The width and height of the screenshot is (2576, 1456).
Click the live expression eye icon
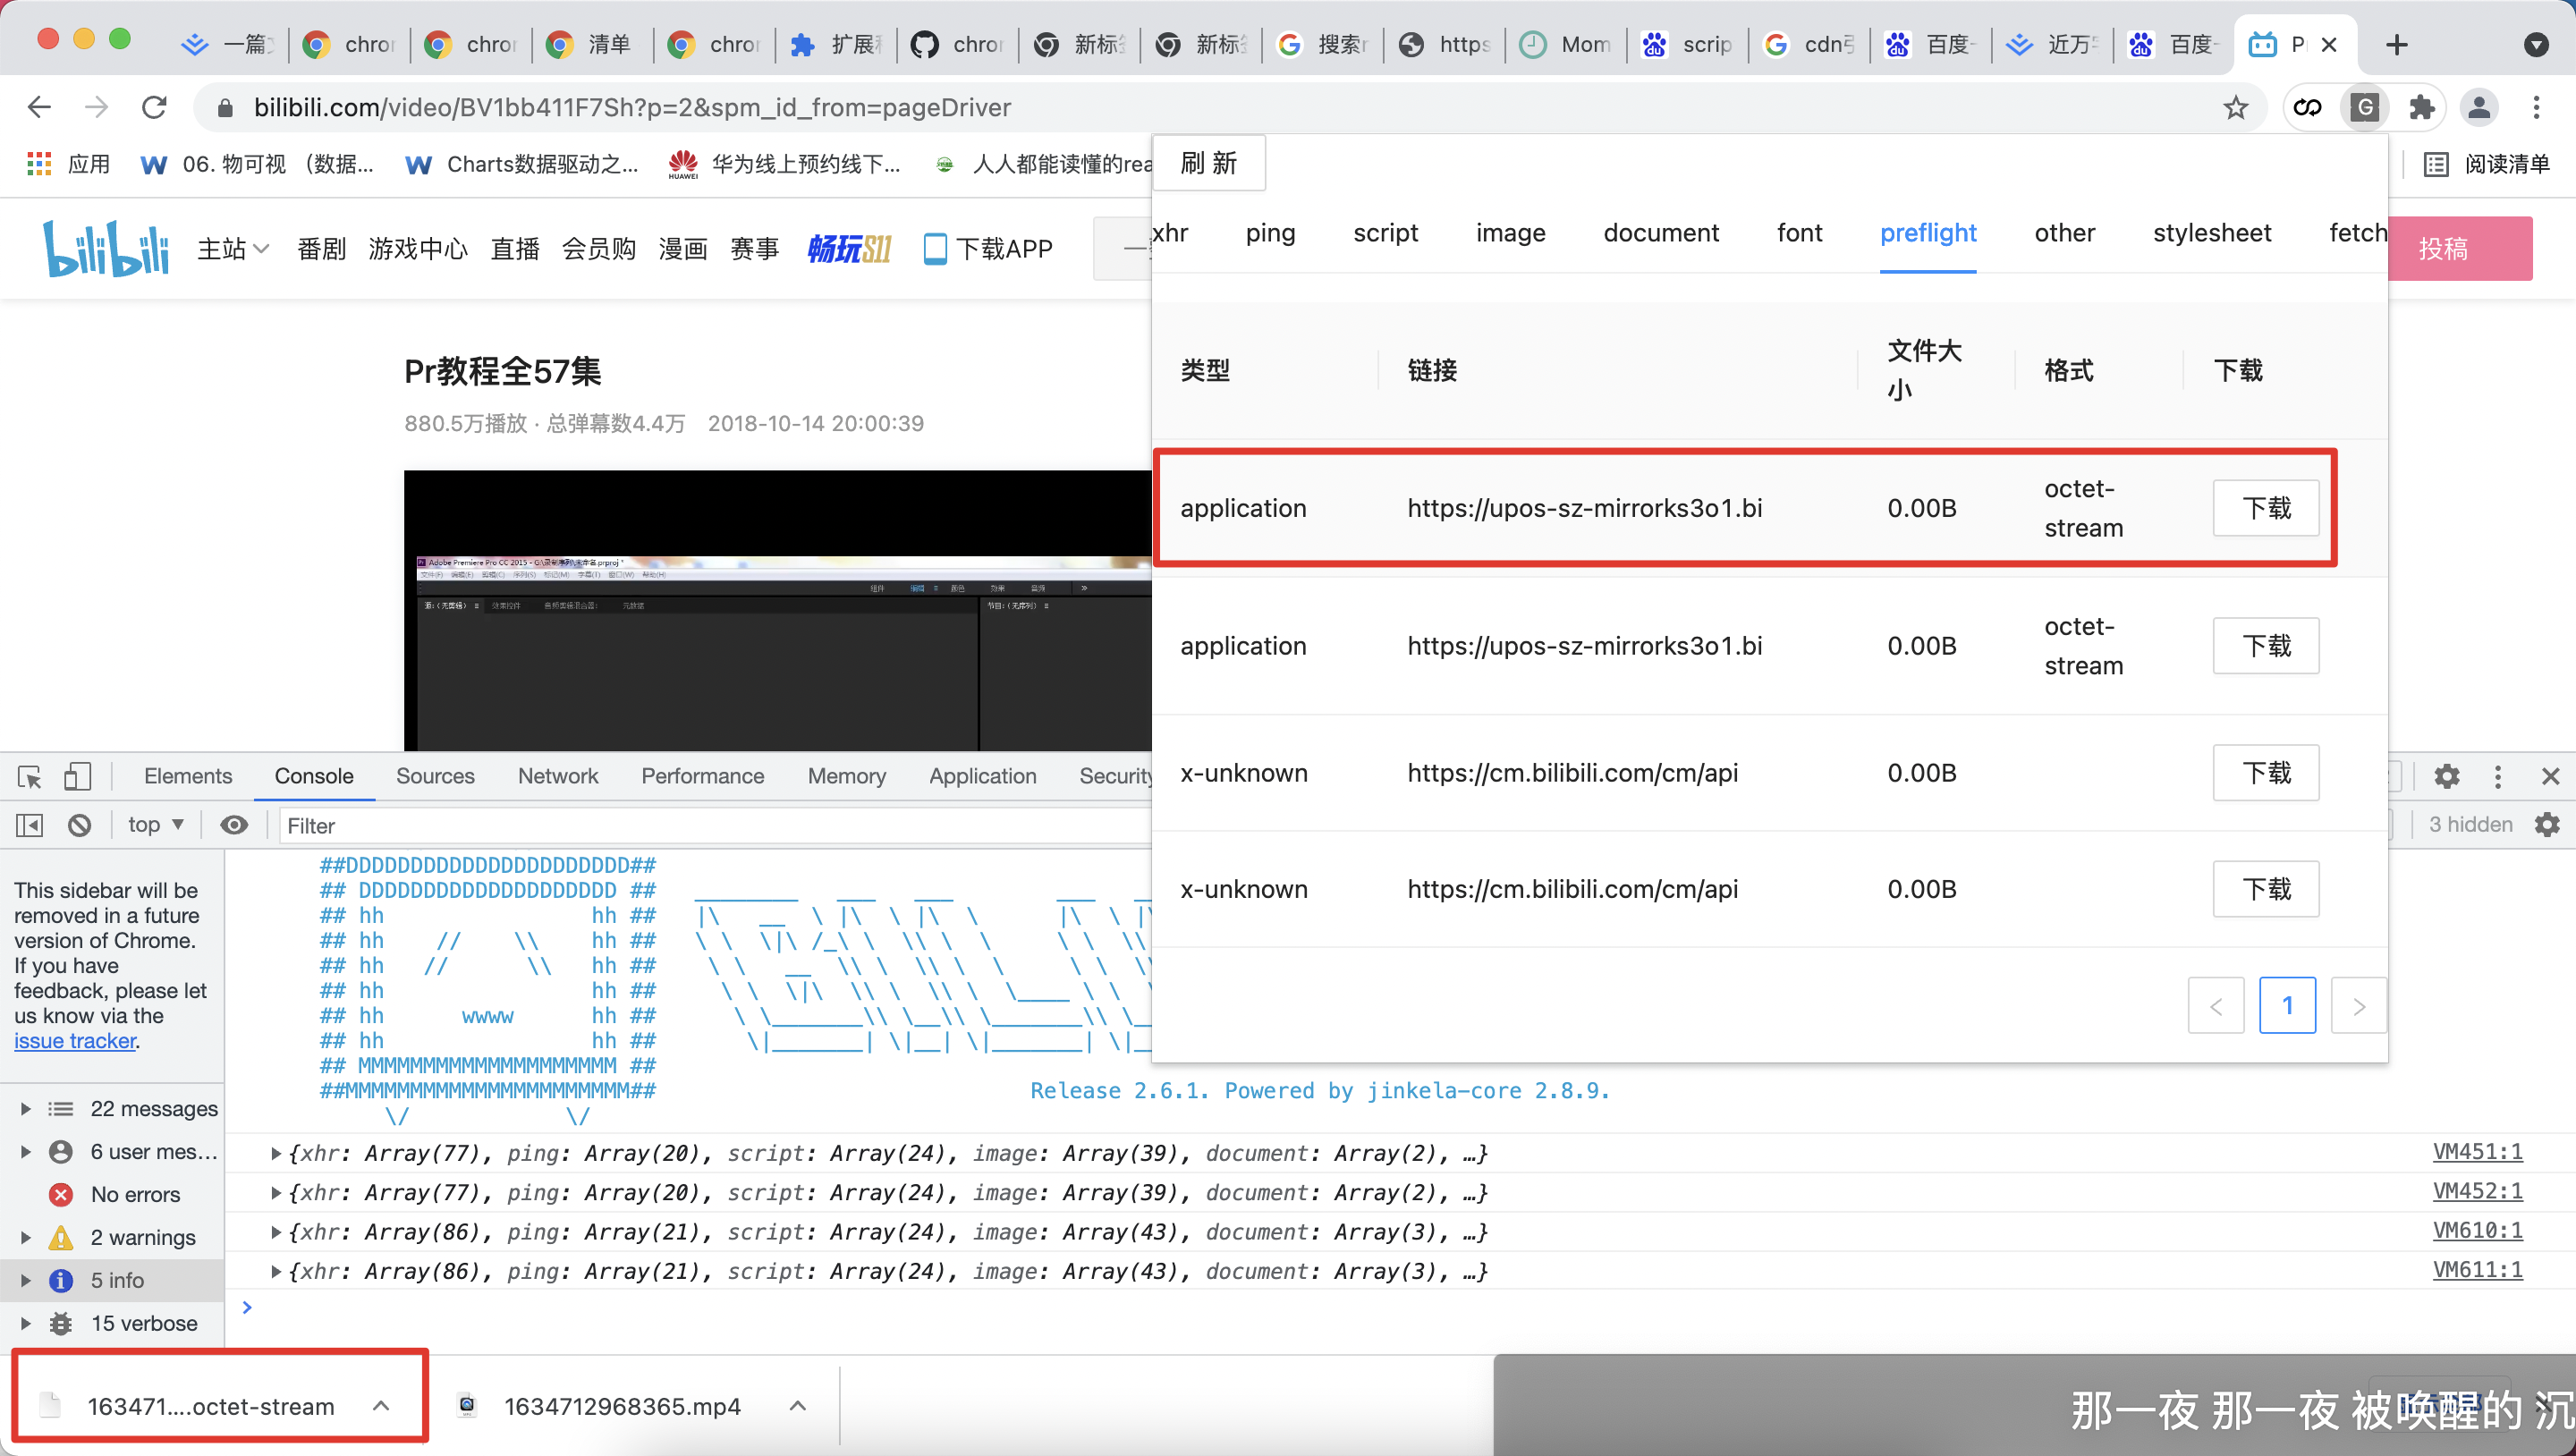234,825
